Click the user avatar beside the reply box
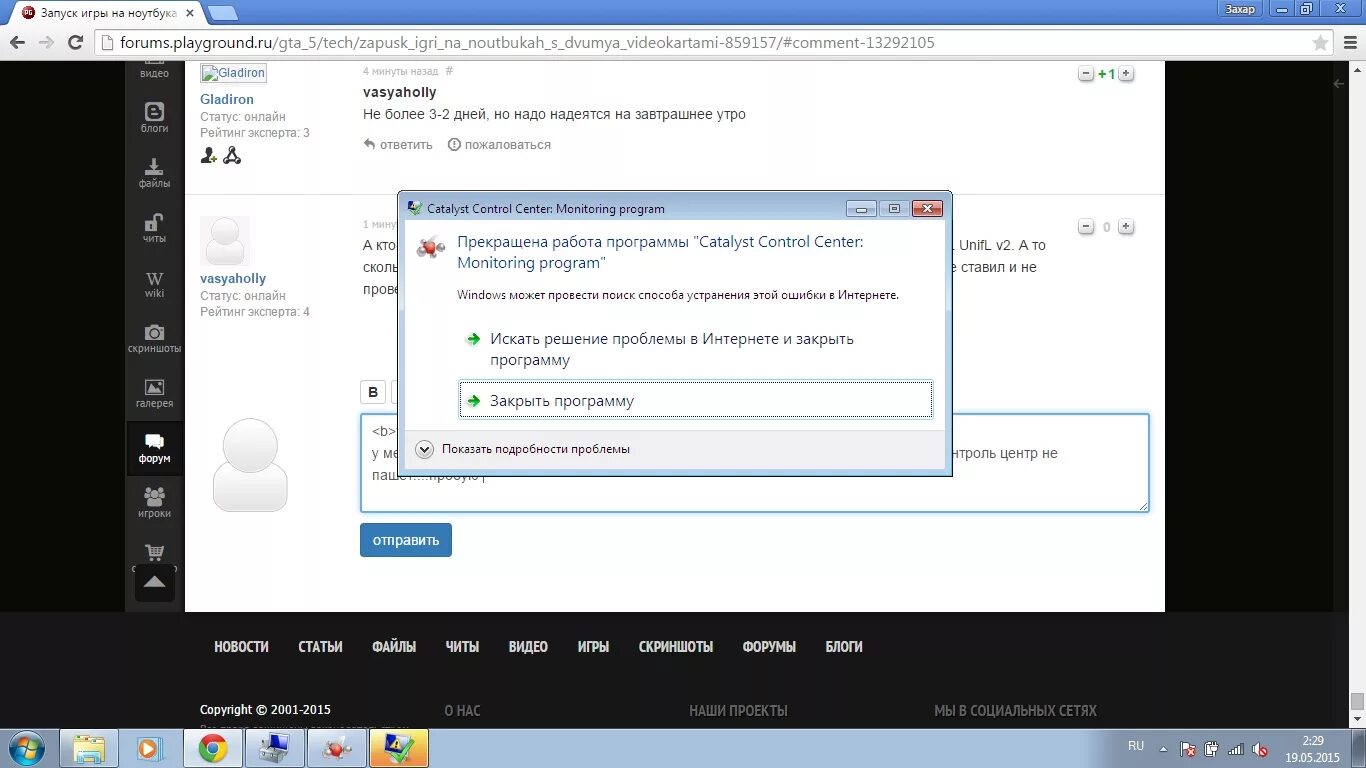 [250, 465]
